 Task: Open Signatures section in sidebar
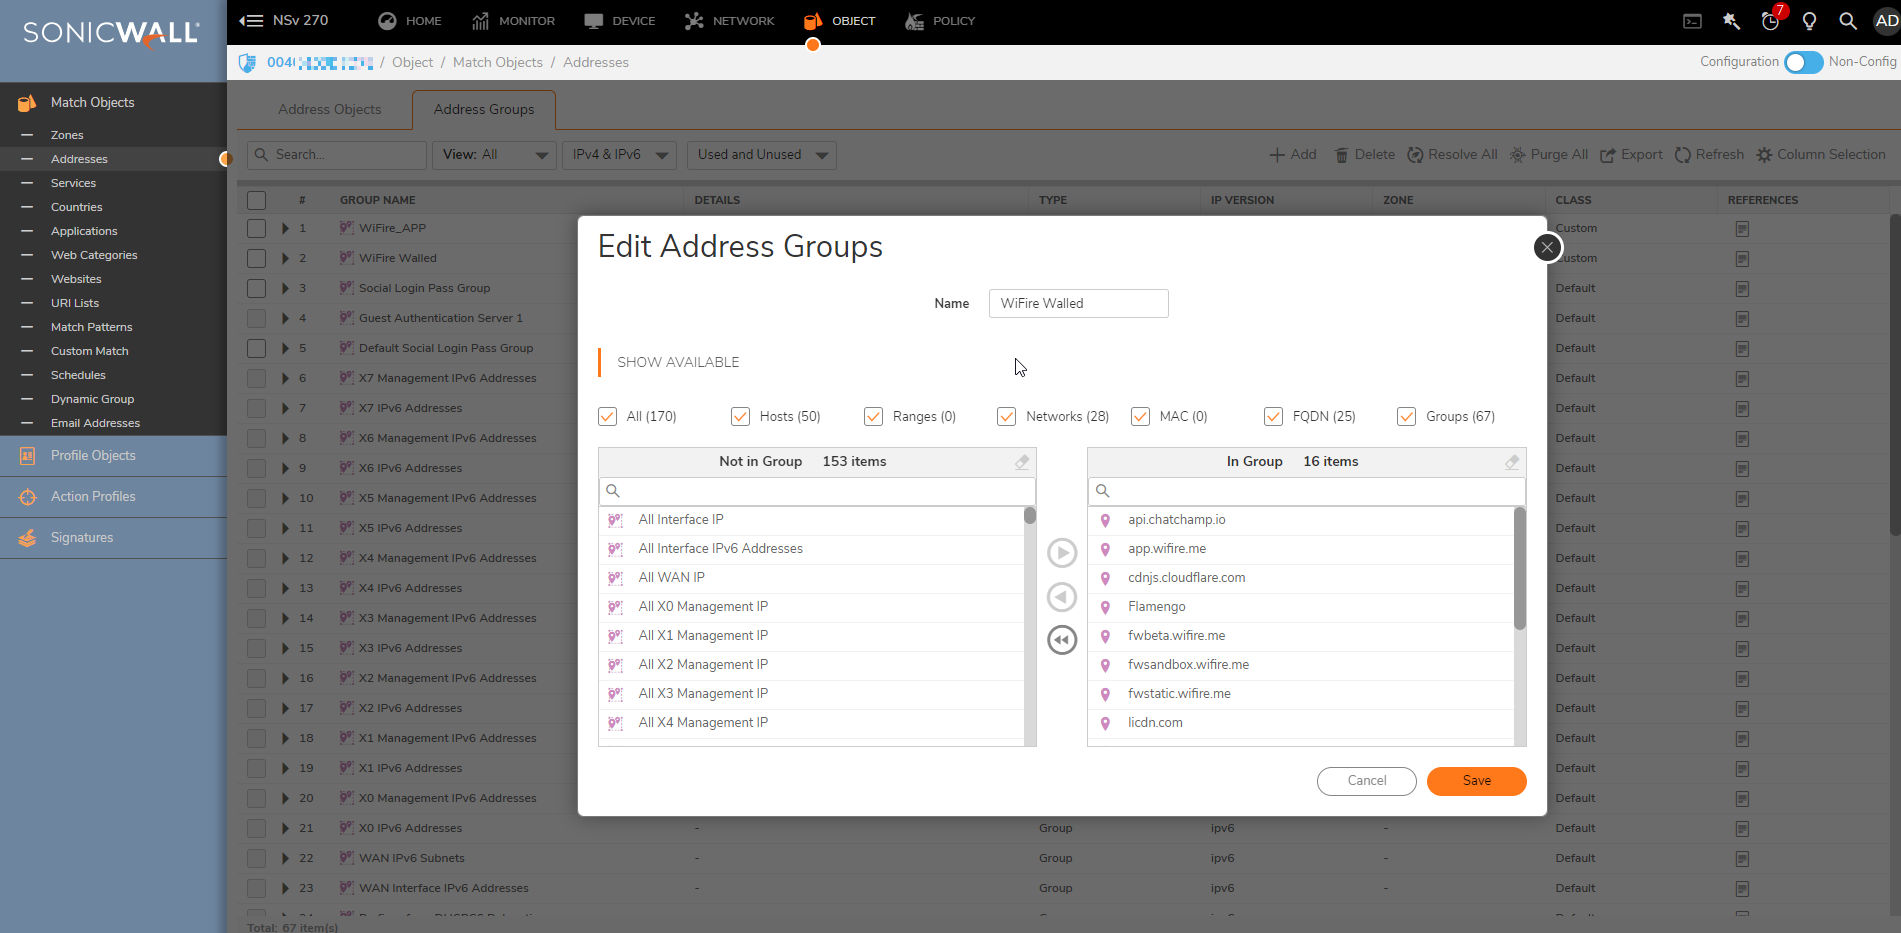point(113,538)
